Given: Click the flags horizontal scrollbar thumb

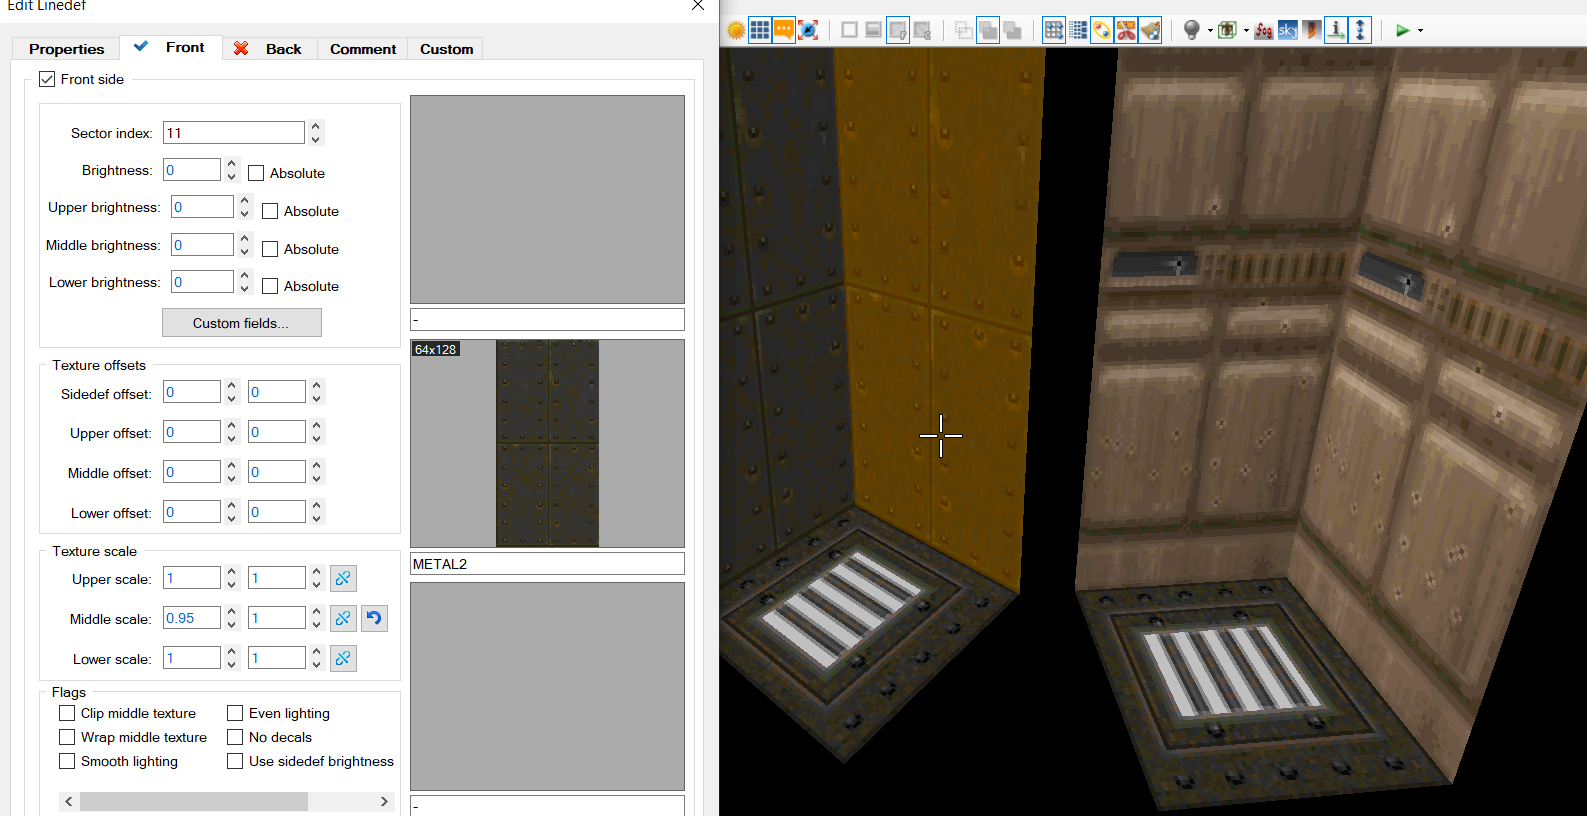Looking at the screenshot, I should 194,801.
